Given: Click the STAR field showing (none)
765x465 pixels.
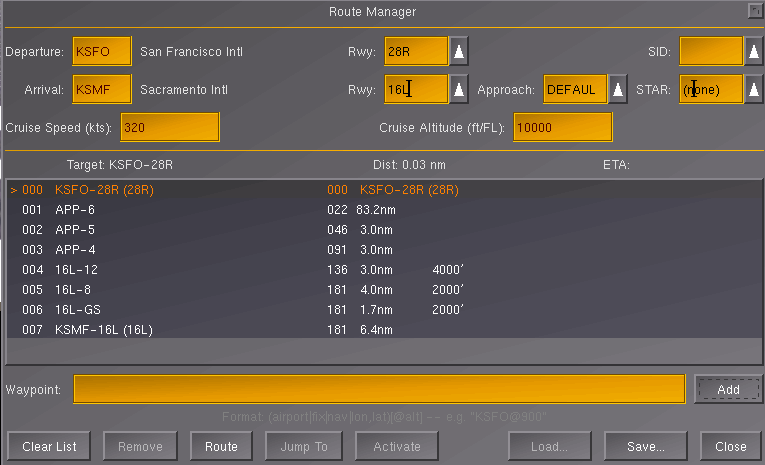Looking at the screenshot, I should (711, 89).
